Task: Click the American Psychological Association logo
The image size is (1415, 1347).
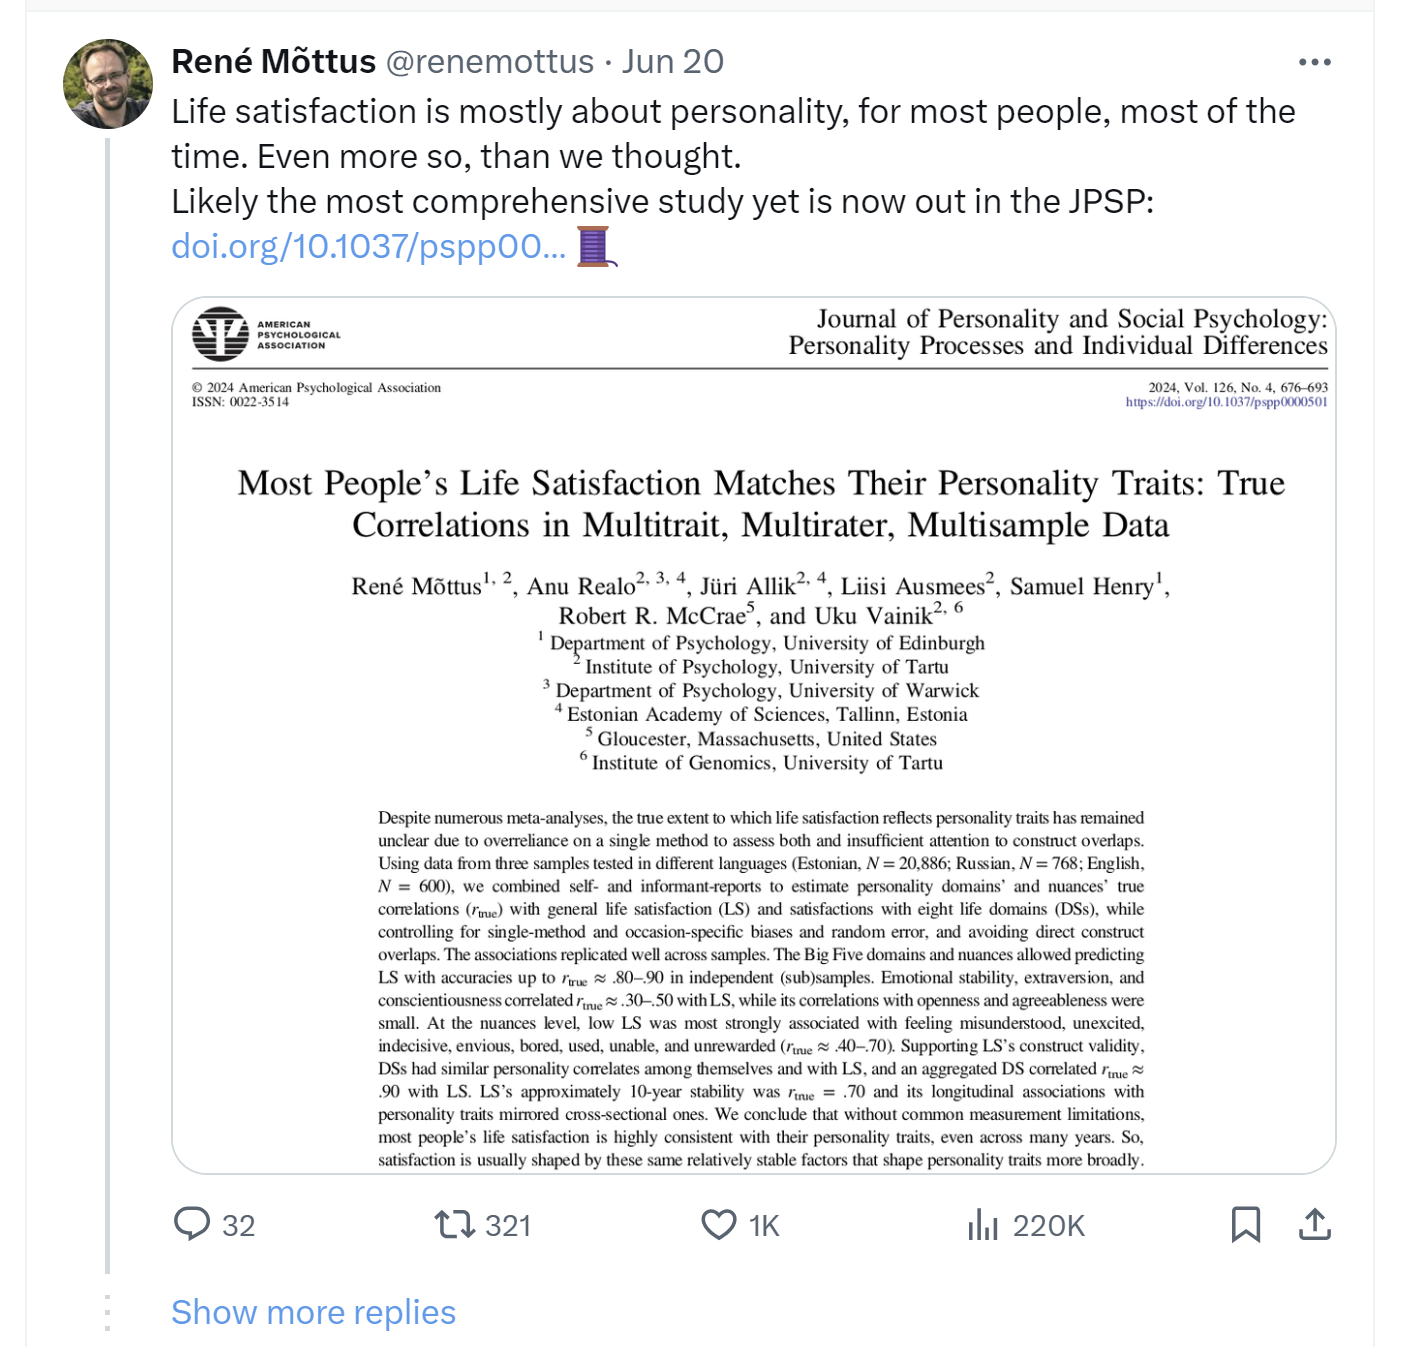Action: coord(221,334)
